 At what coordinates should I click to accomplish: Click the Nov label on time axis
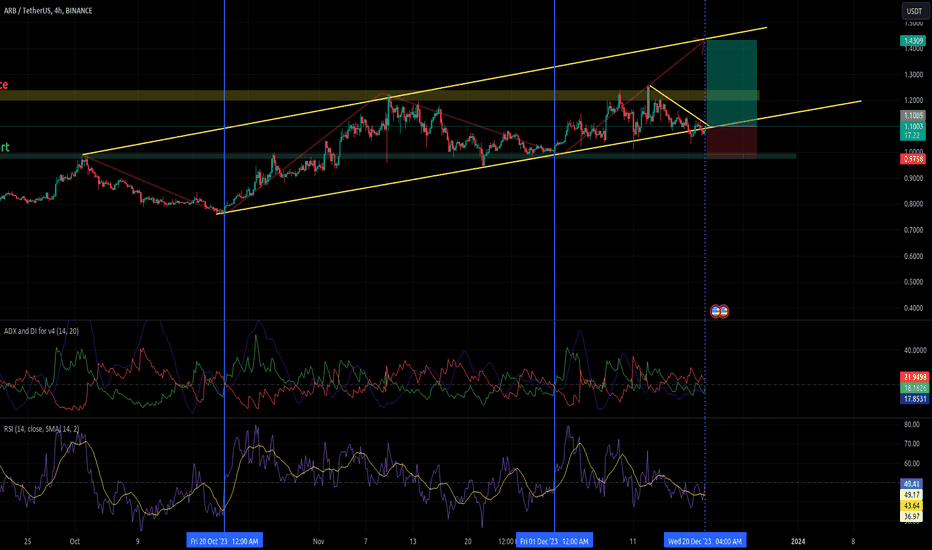coord(319,541)
